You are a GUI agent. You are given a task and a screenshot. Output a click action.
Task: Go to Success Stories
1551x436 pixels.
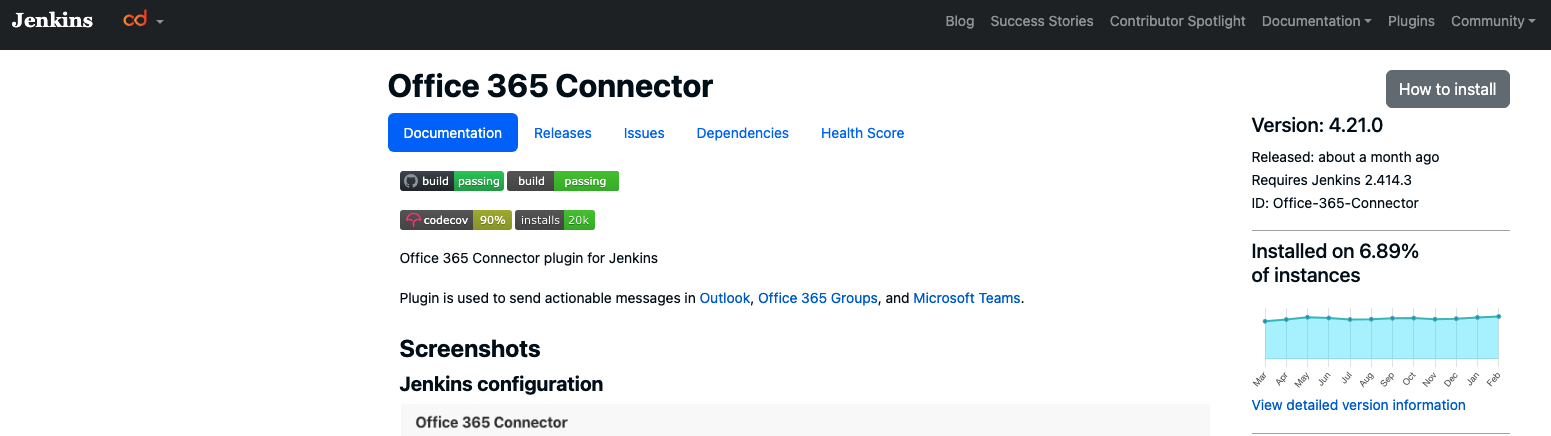click(1041, 21)
